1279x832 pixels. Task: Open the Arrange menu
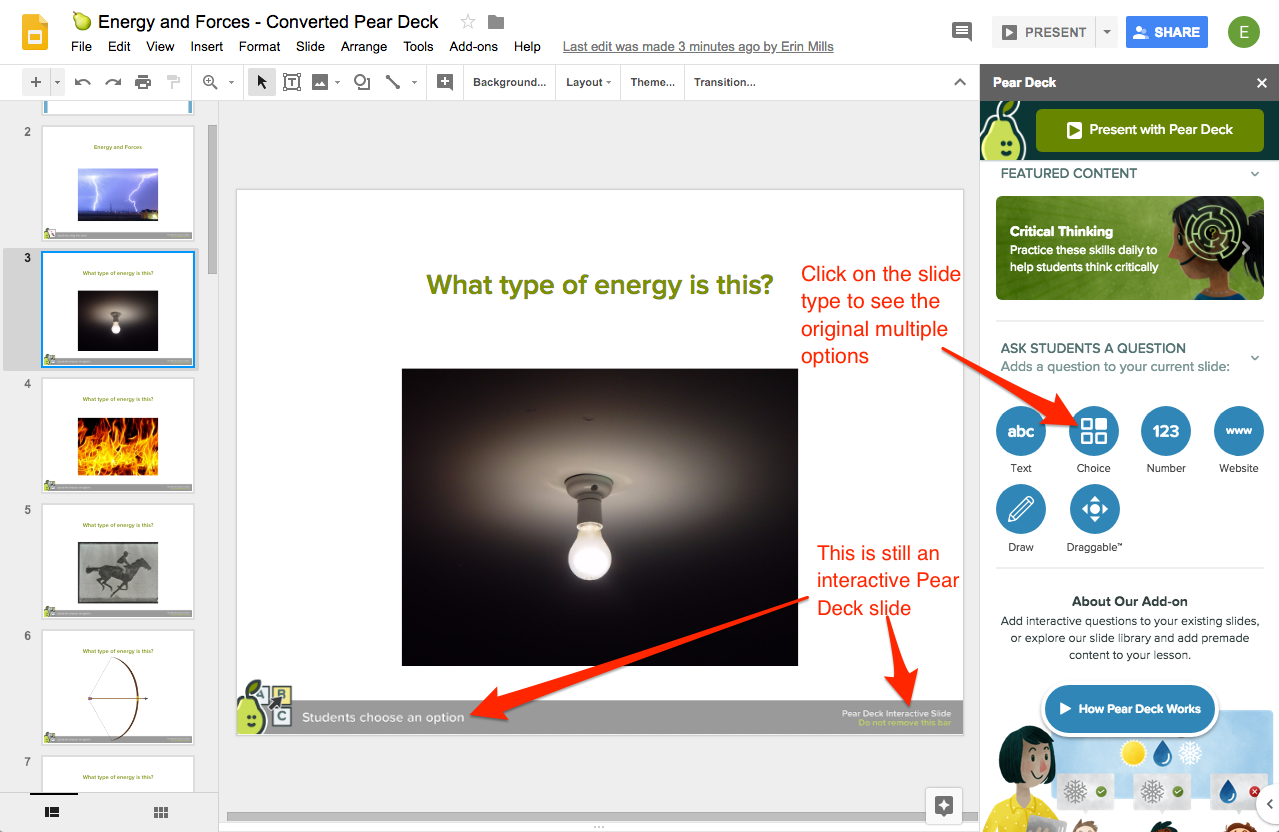pos(363,46)
